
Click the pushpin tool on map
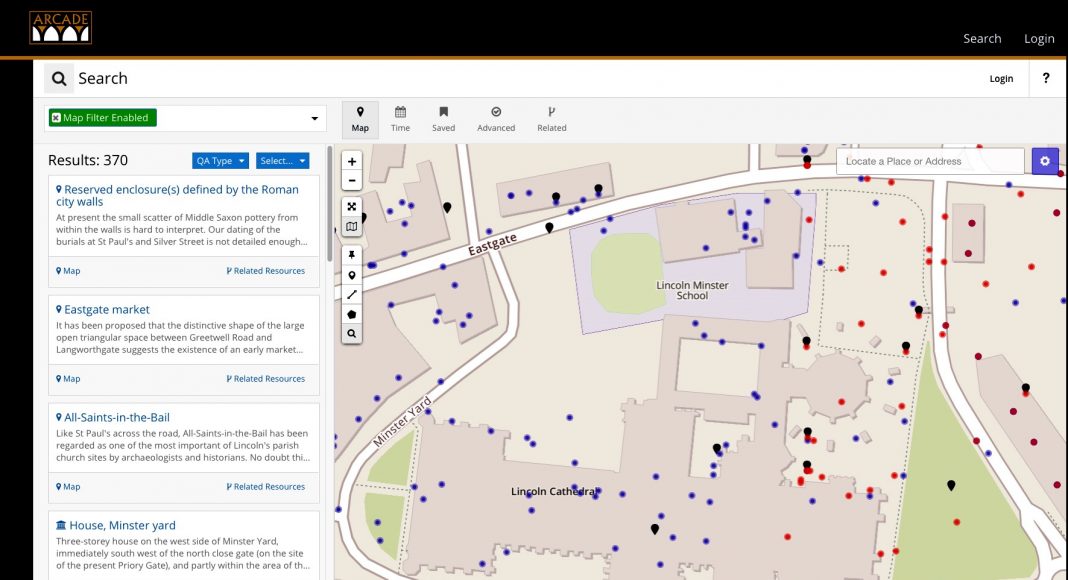352,255
